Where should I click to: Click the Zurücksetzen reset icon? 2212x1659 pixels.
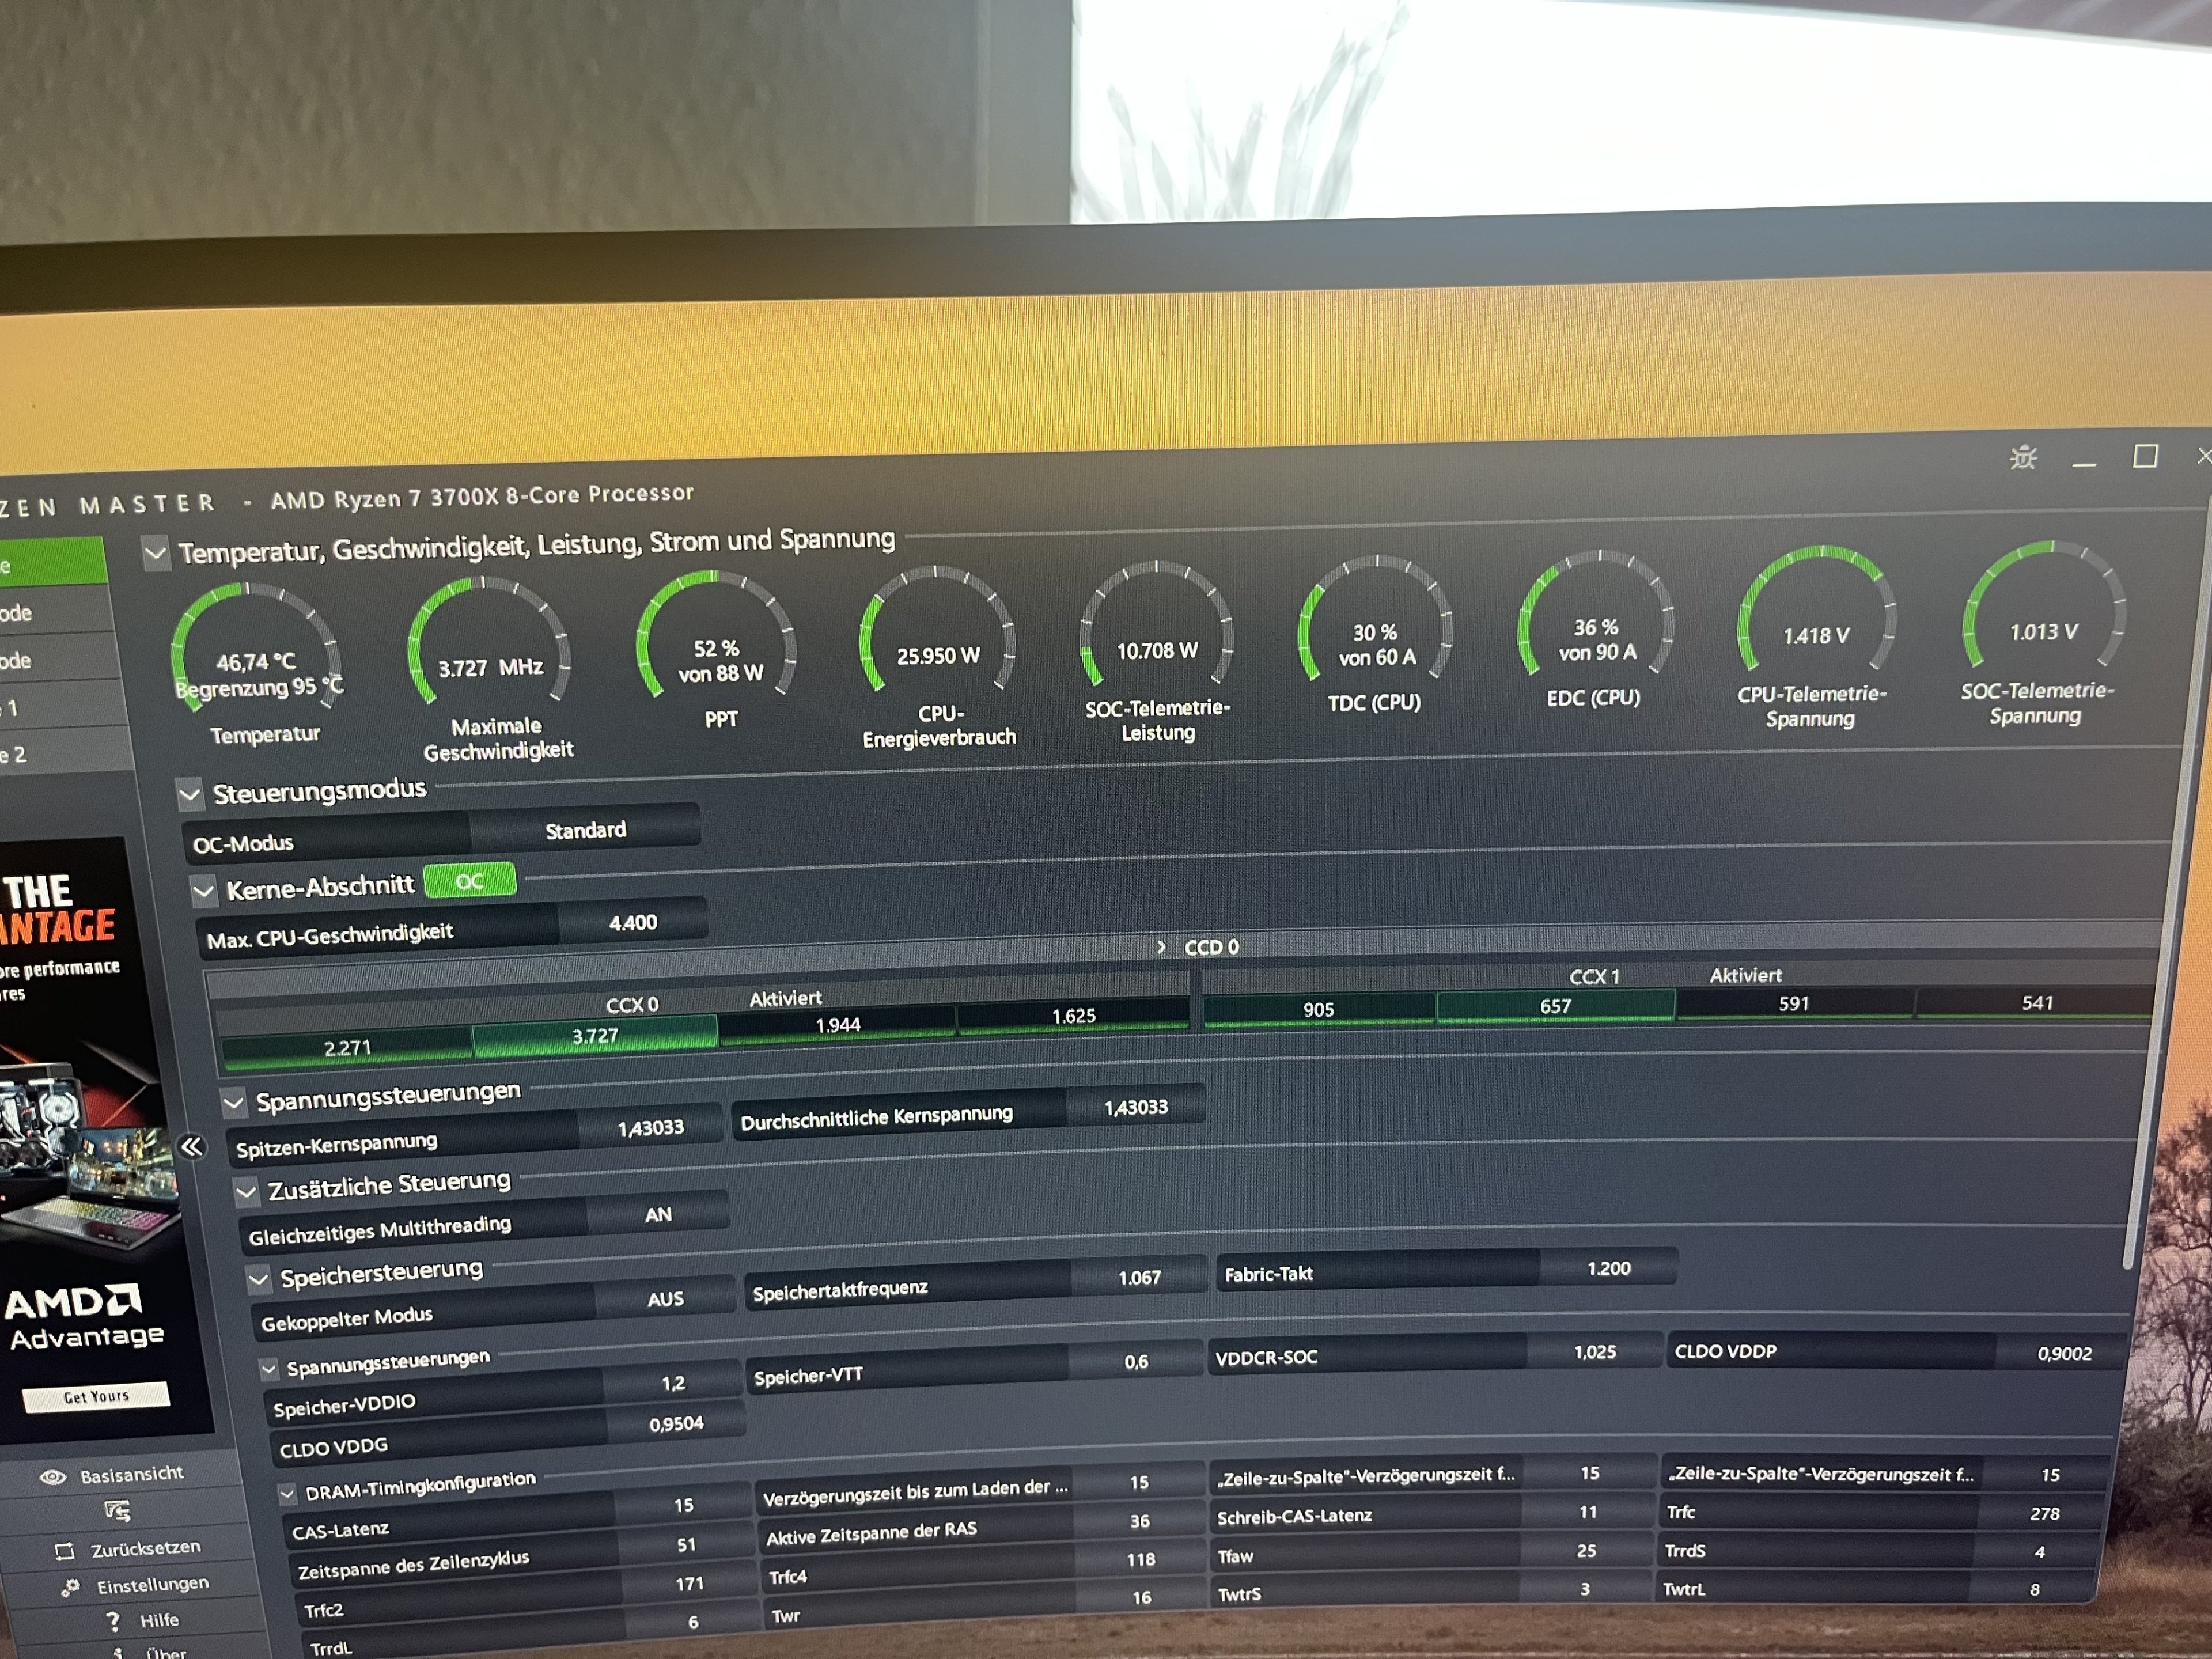coord(64,1551)
